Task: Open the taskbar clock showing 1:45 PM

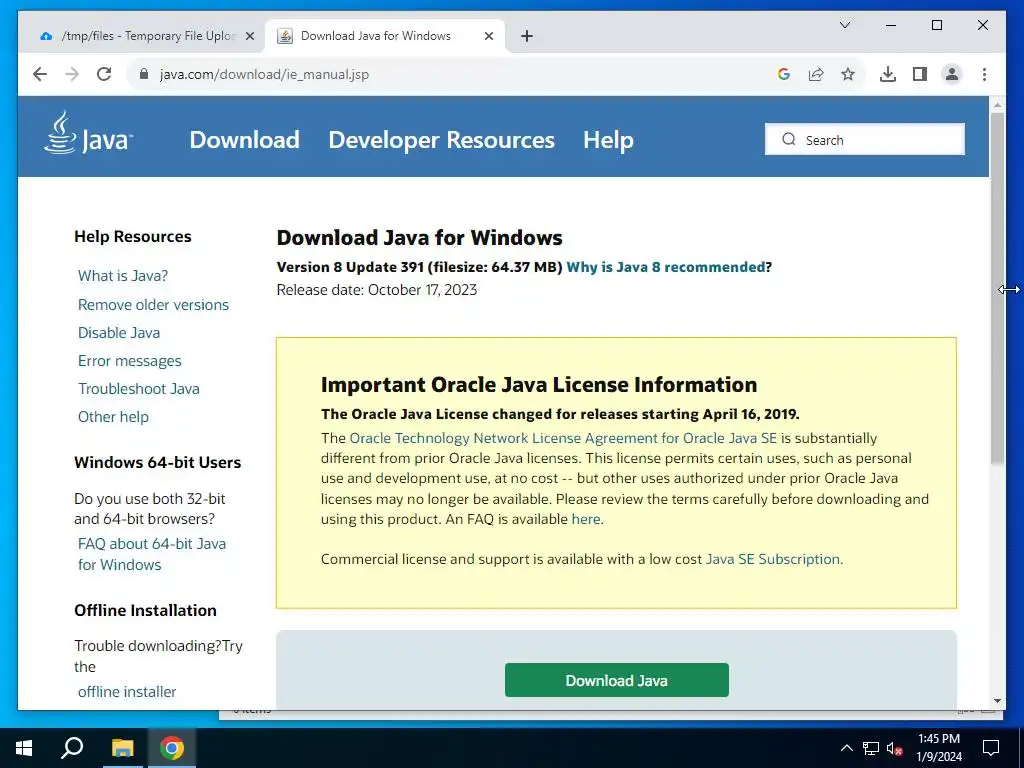Action: [x=938, y=748]
